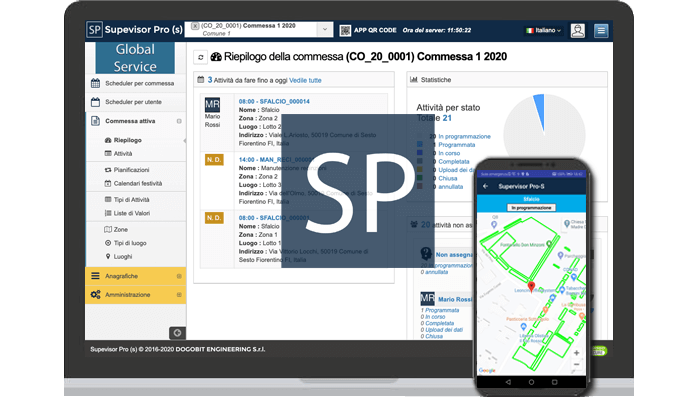The height and width of the screenshot is (397, 700).
Task: Click the Vedile tutte link
Action: pyautogui.click(x=305, y=80)
